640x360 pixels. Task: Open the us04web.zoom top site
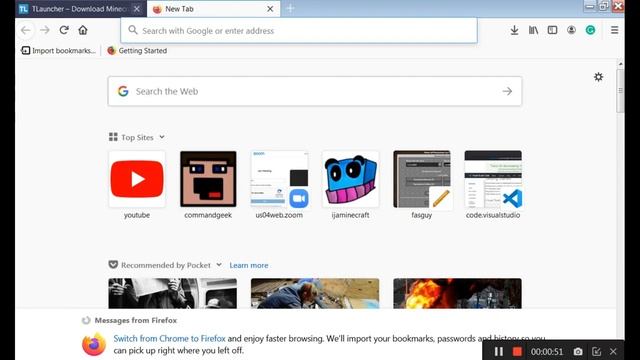pyautogui.click(x=279, y=185)
